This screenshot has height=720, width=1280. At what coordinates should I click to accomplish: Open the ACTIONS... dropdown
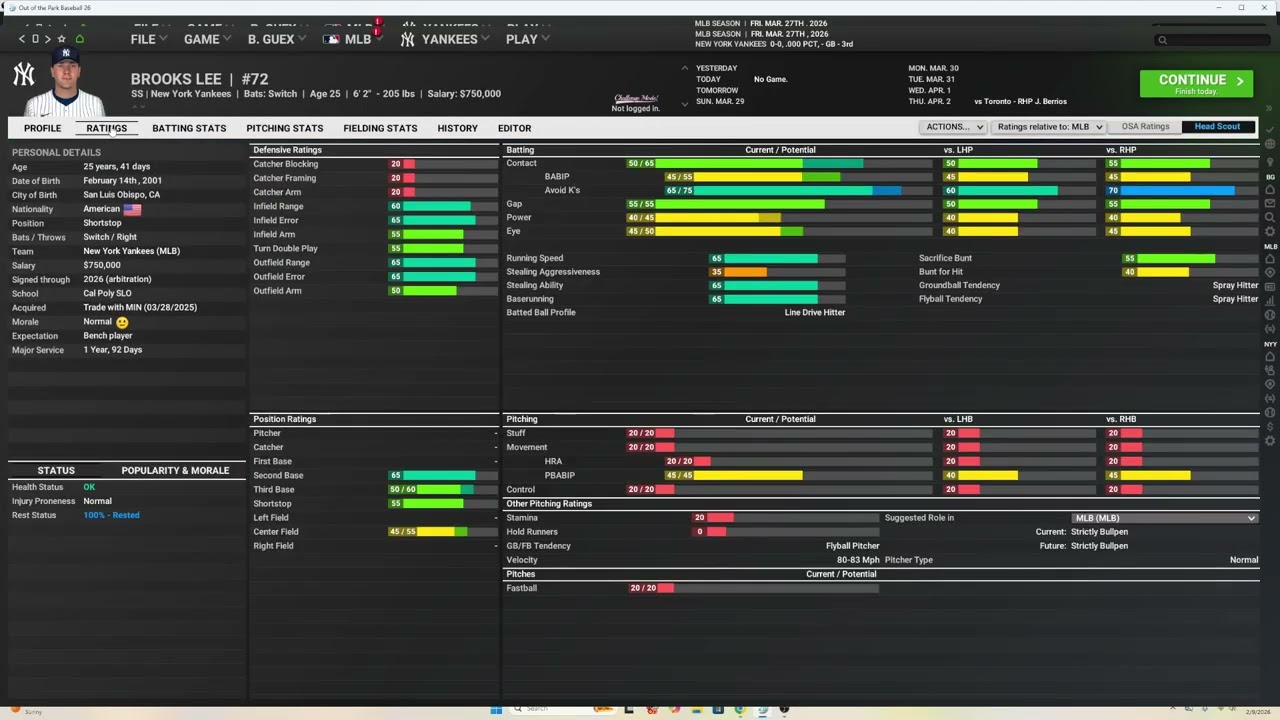[953, 127]
